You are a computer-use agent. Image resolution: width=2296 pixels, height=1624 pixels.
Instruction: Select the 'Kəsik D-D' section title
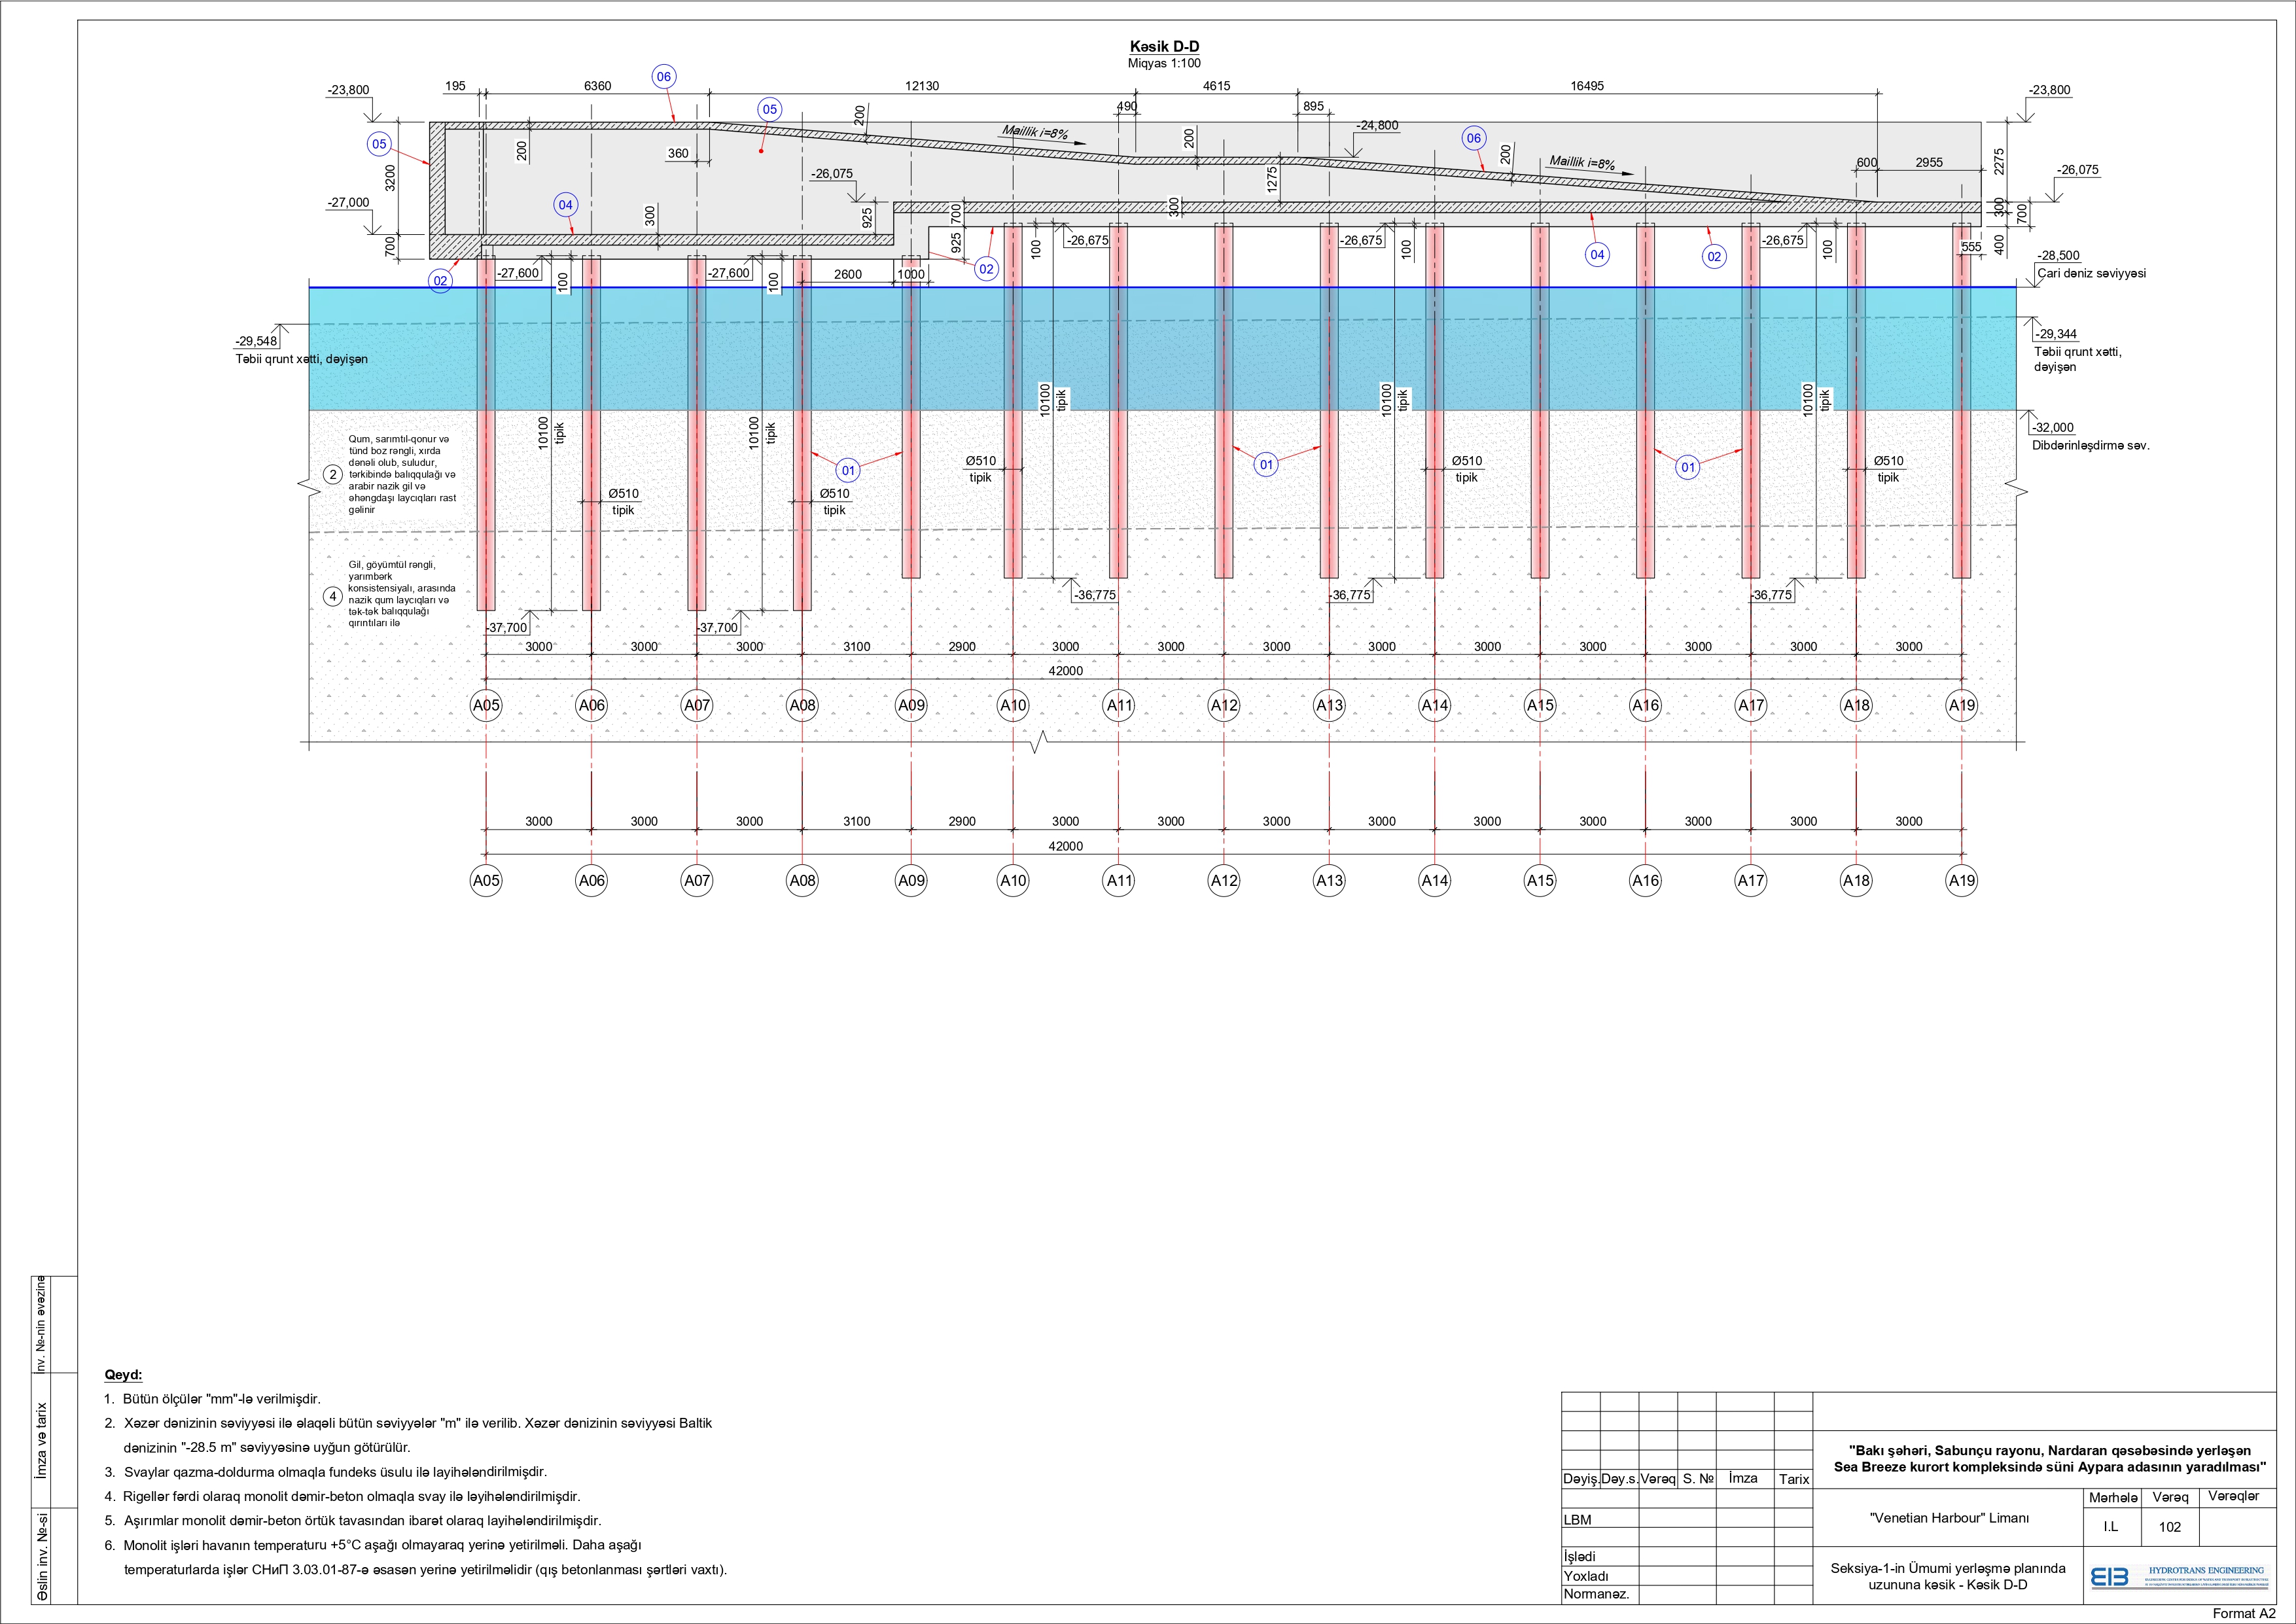click(x=1164, y=47)
